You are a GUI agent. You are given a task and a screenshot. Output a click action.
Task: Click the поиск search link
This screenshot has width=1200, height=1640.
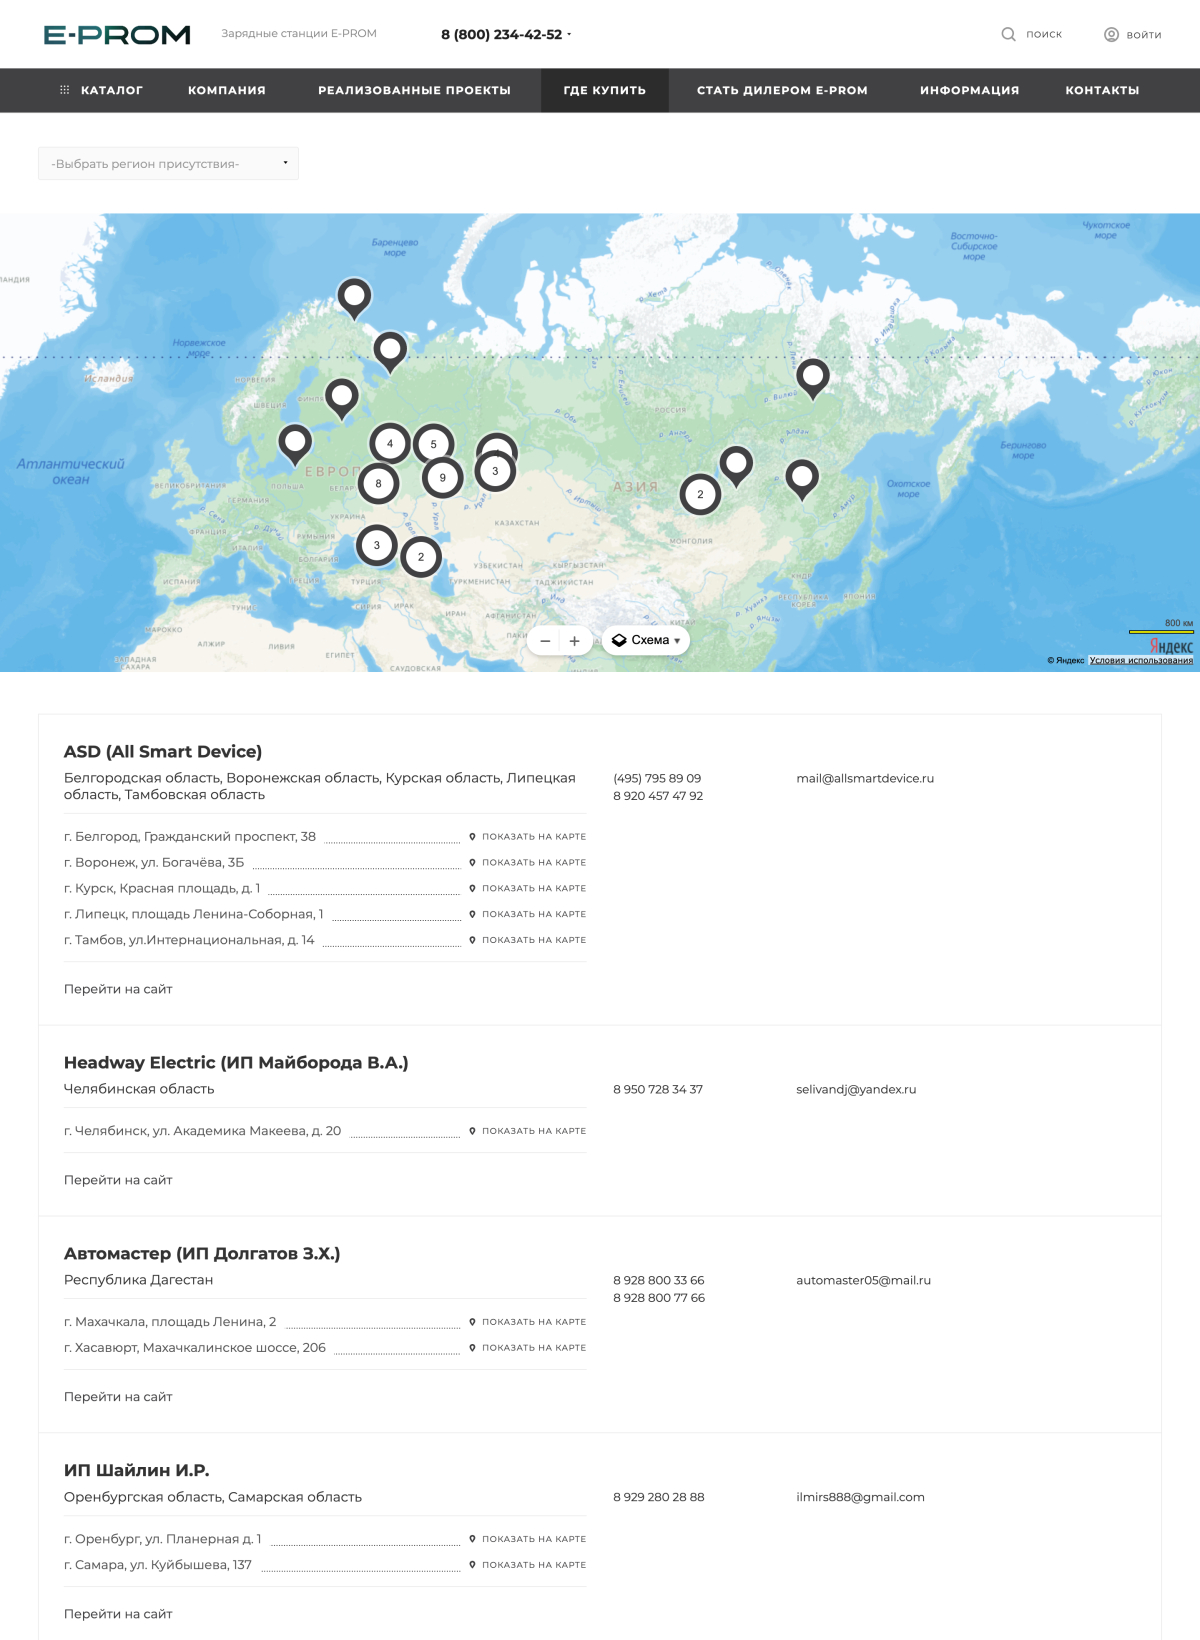point(1044,34)
